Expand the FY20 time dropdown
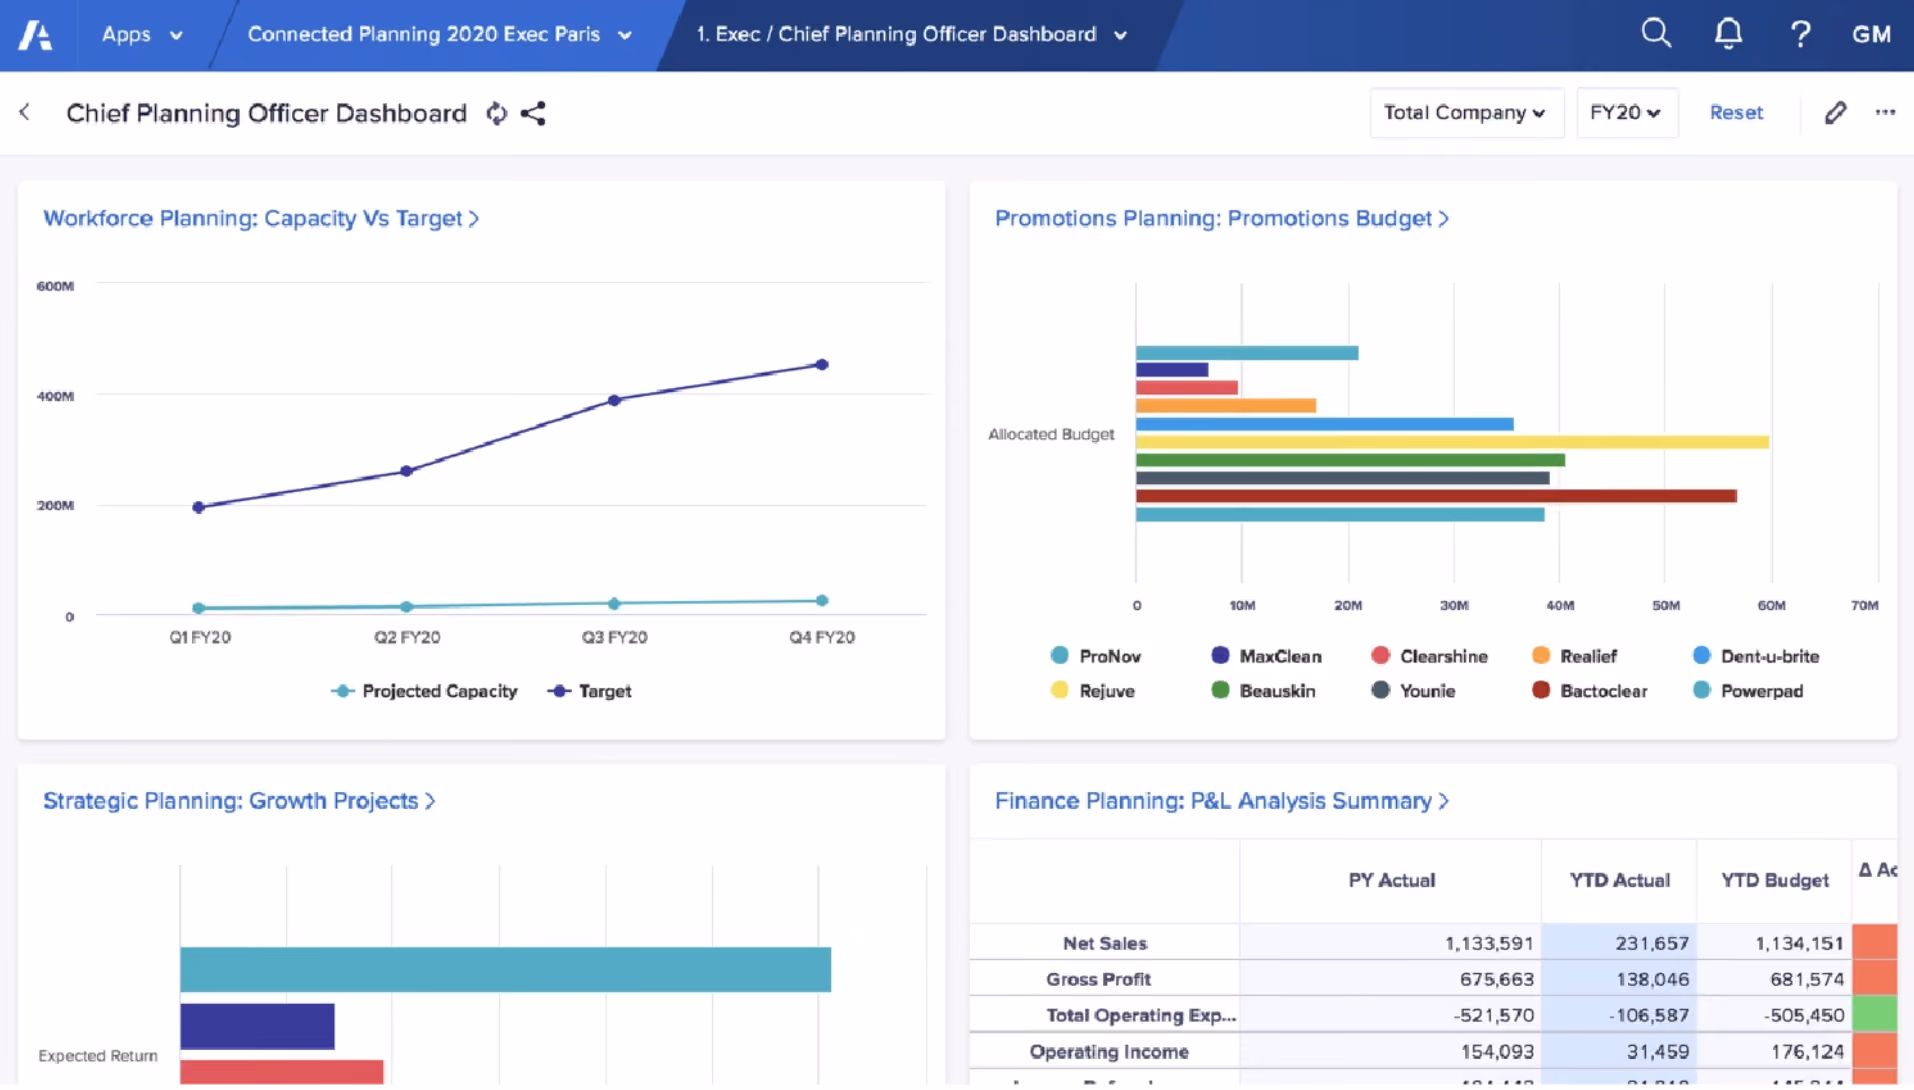This screenshot has width=1914, height=1090. 1626,112
